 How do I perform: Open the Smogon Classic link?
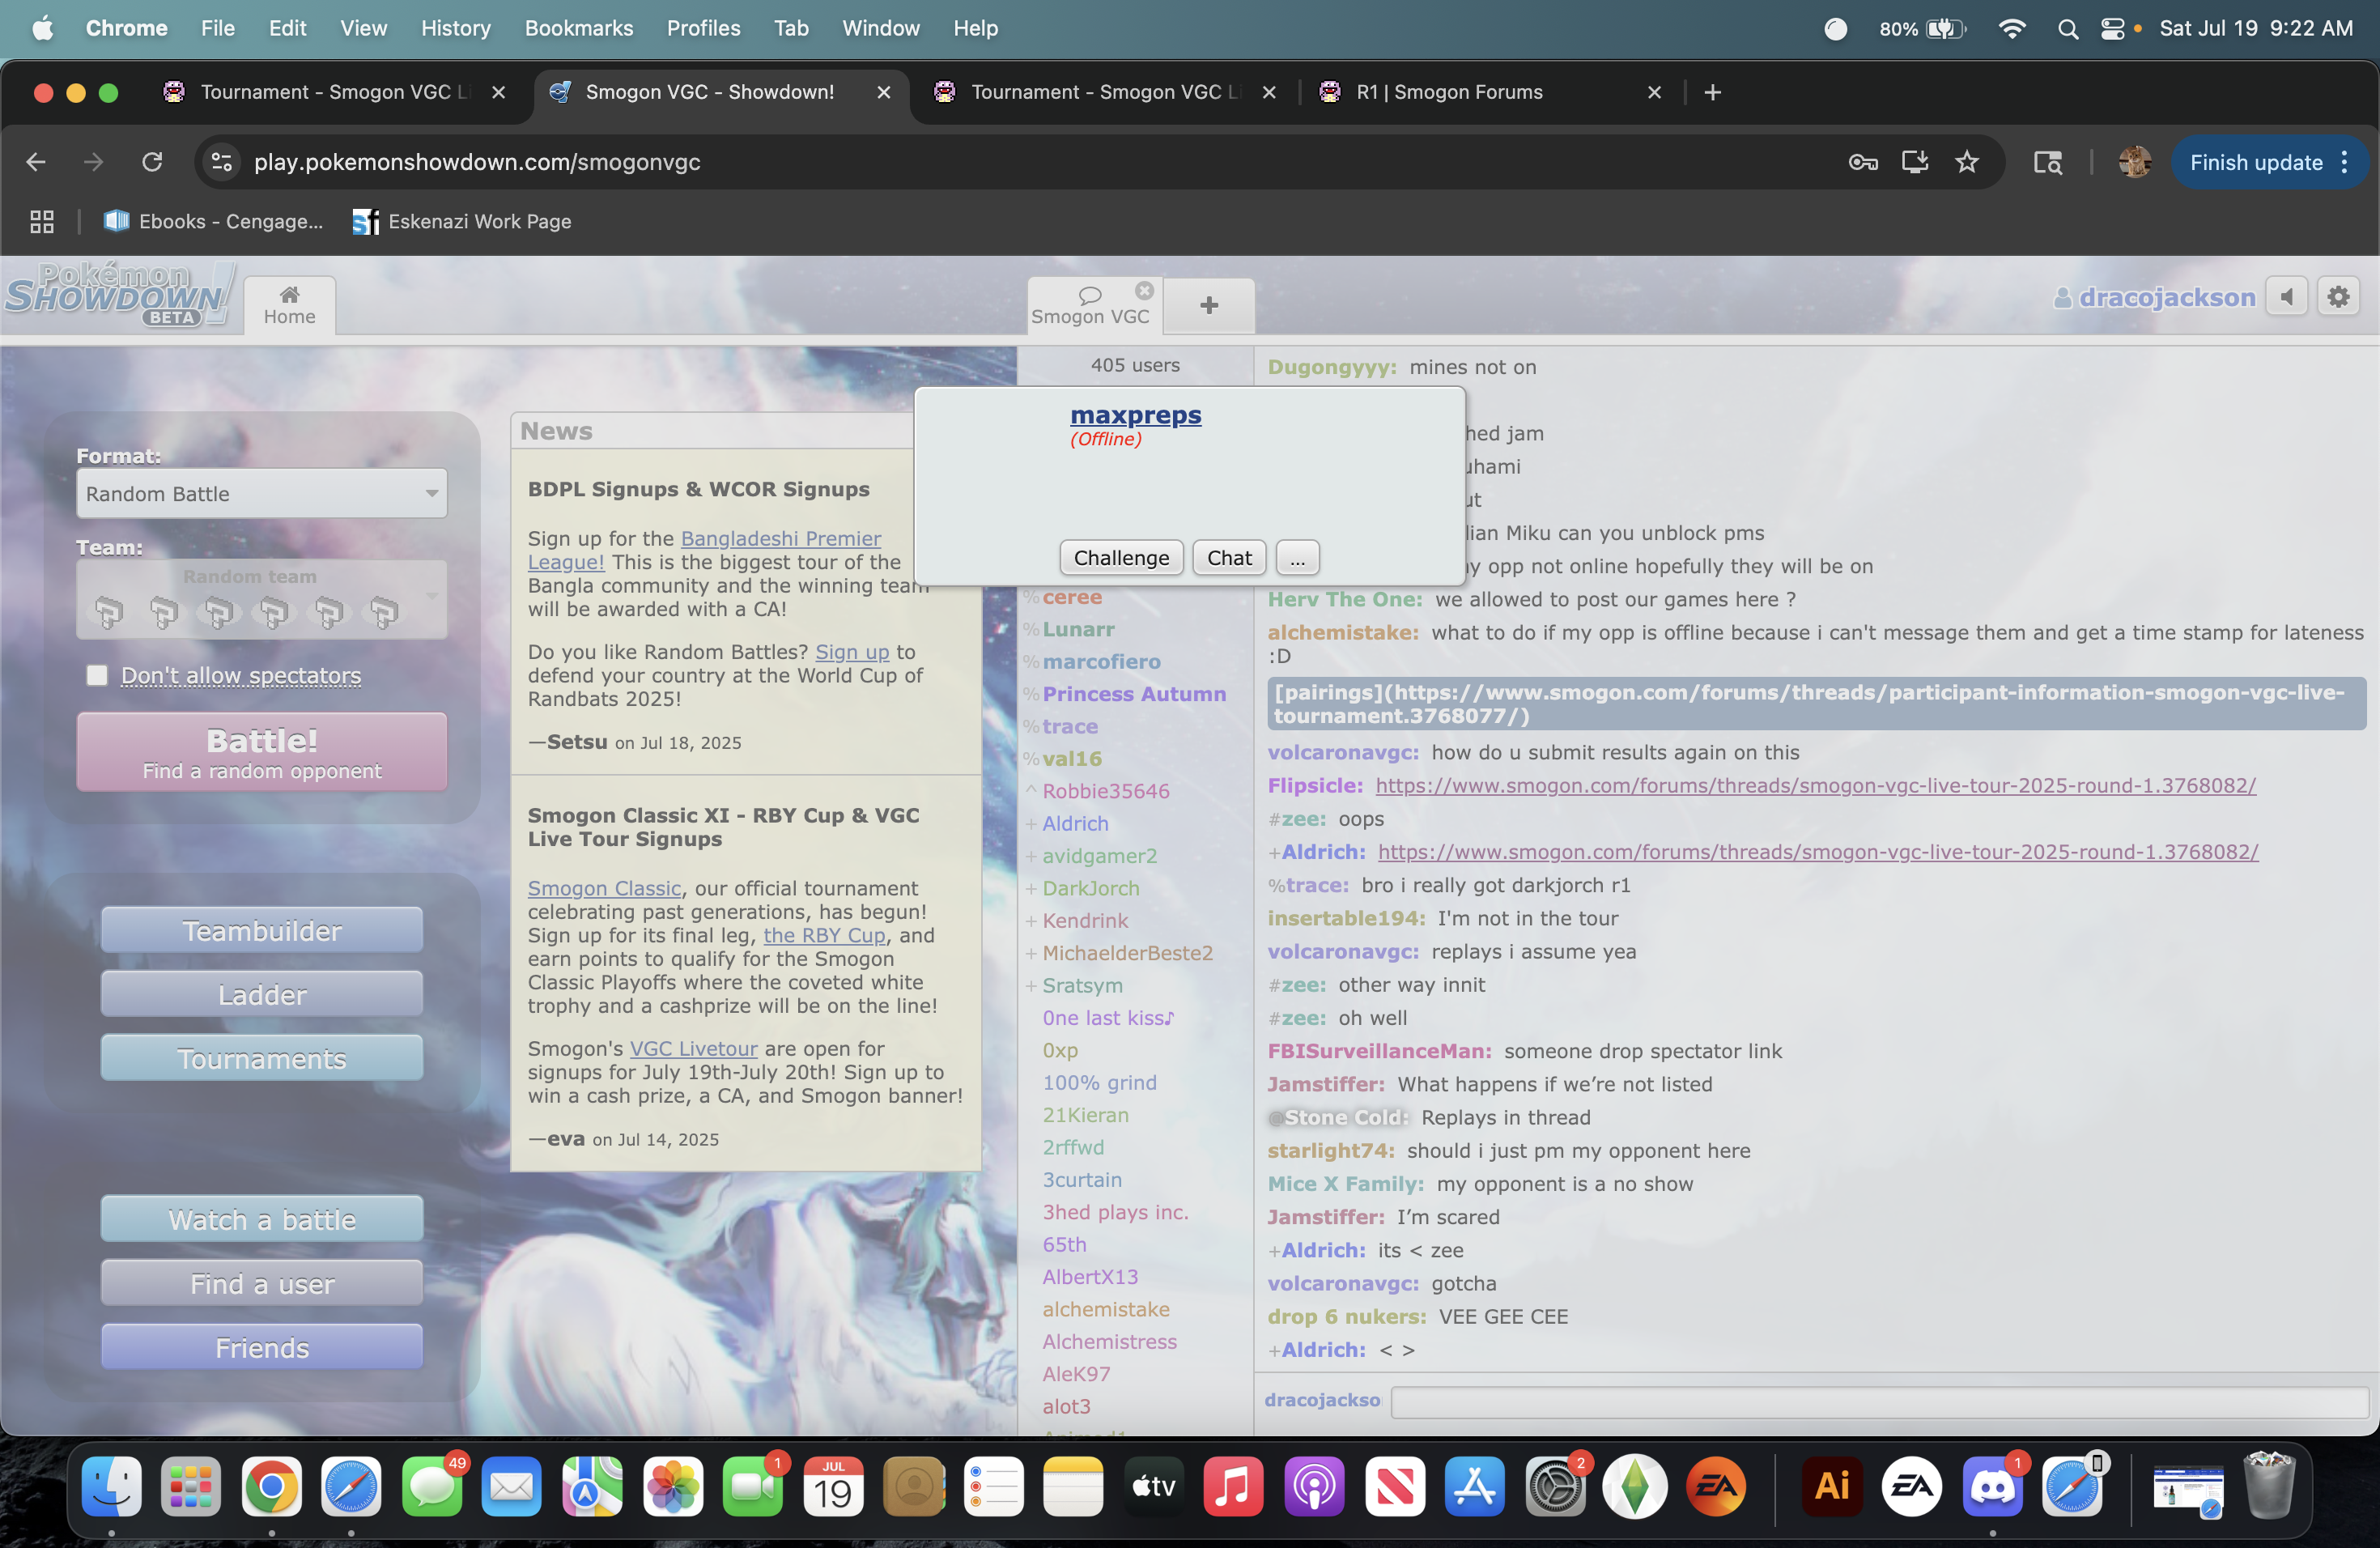coord(604,888)
